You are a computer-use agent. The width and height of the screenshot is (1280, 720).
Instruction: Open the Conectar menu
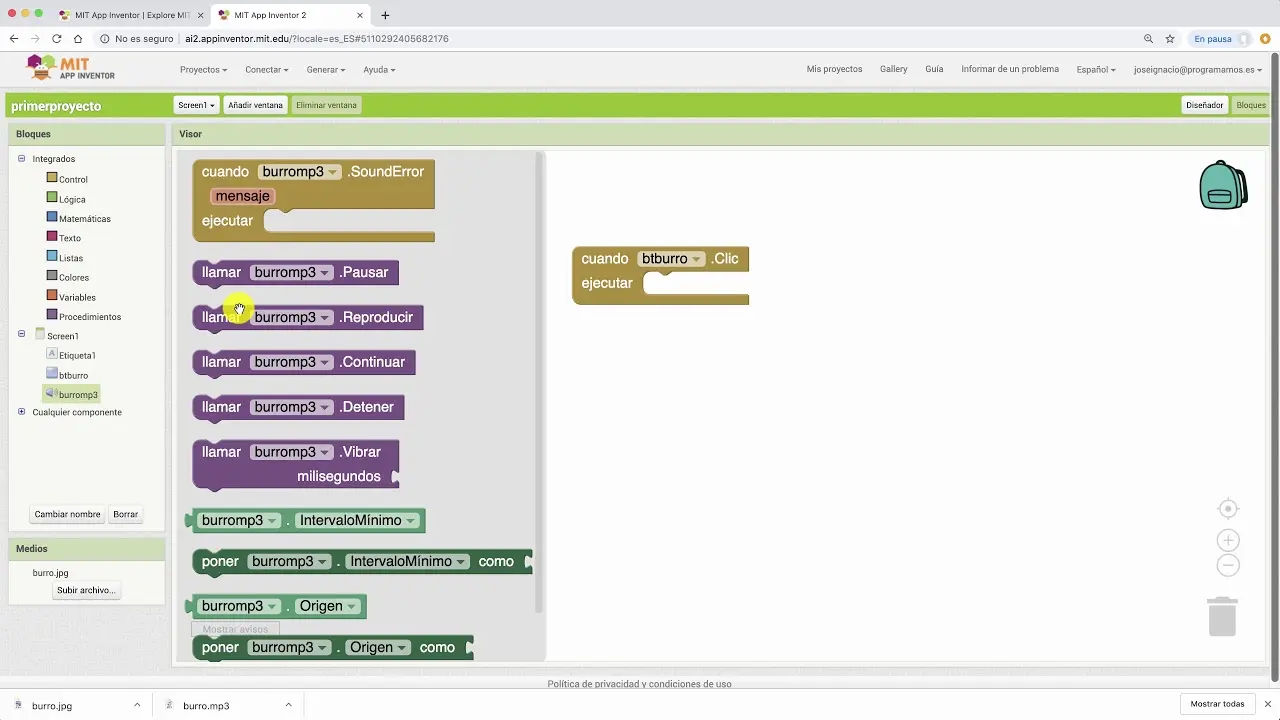click(x=267, y=70)
